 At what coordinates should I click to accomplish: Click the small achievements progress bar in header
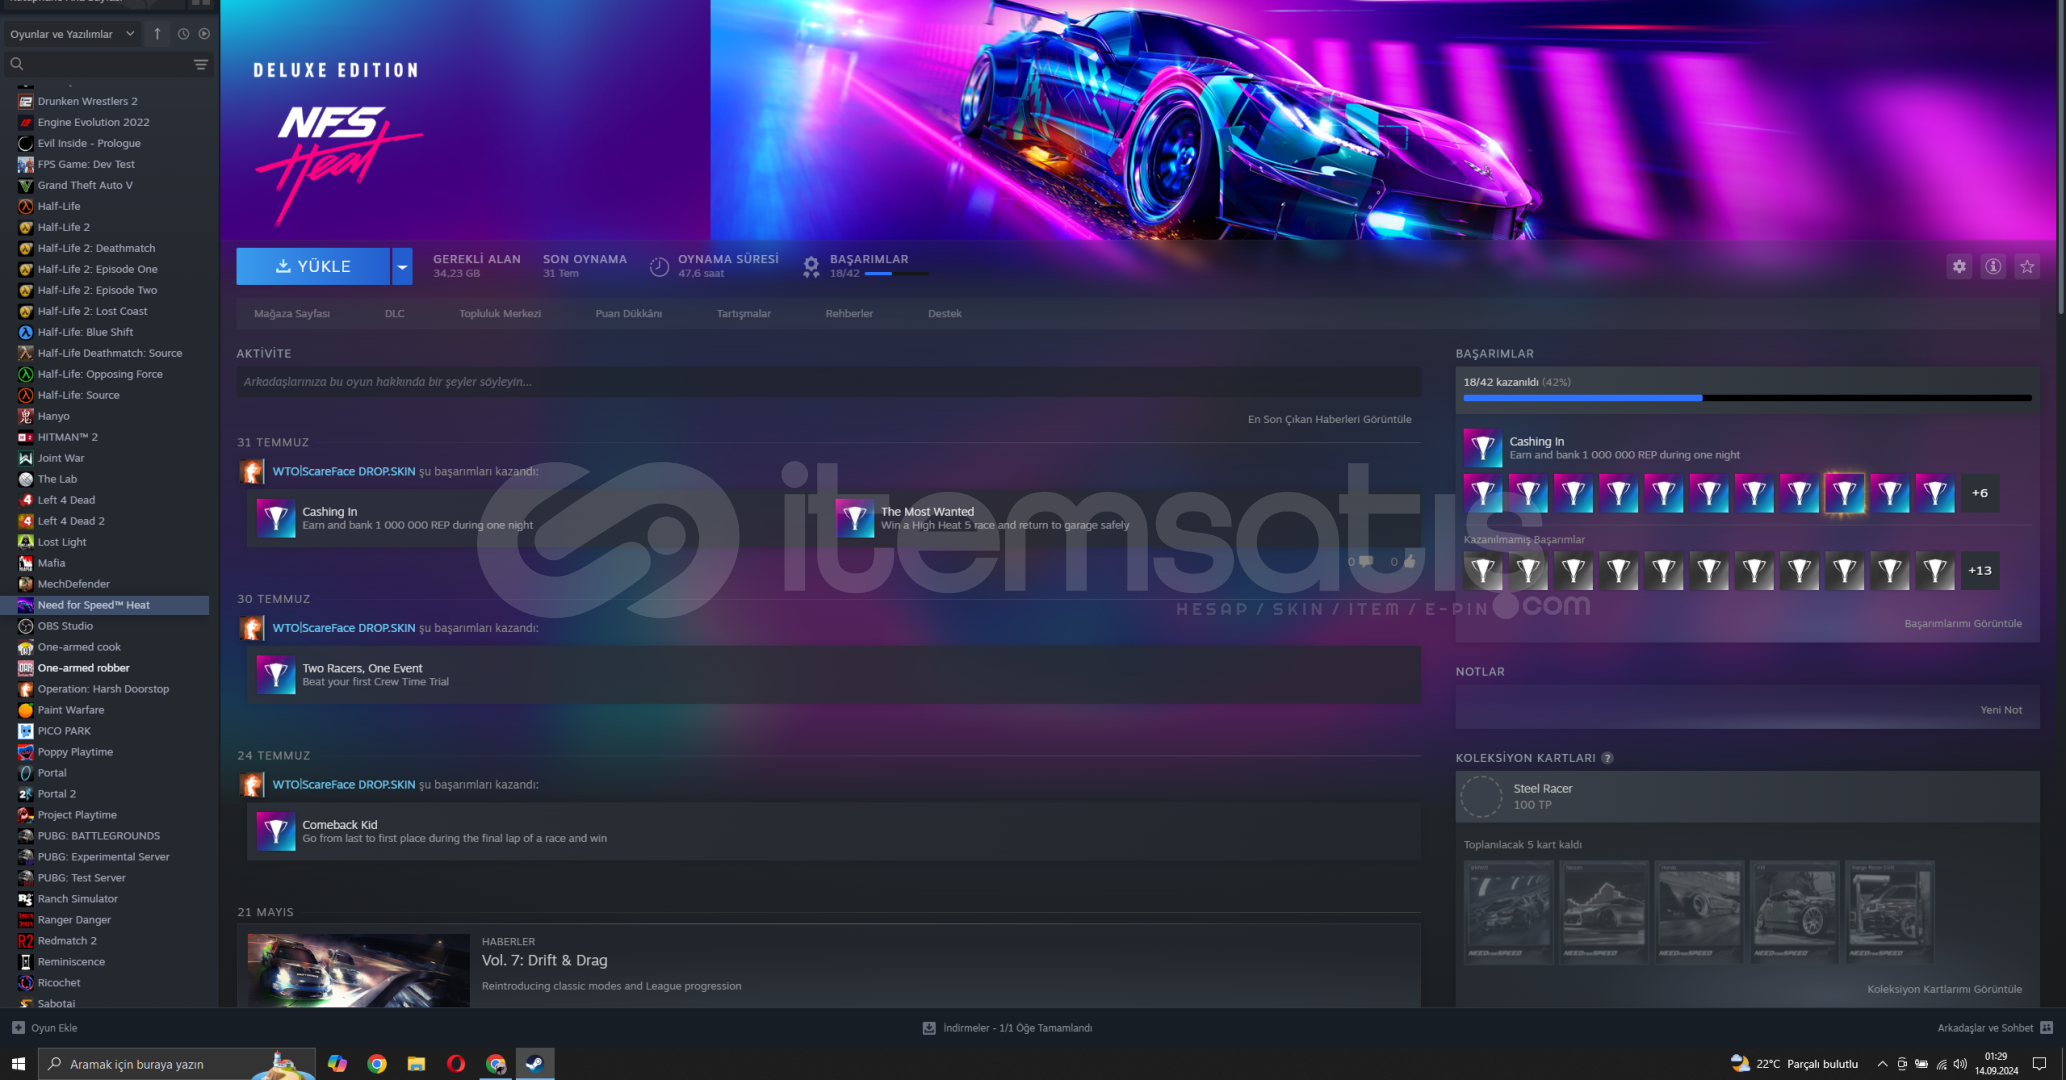point(896,274)
